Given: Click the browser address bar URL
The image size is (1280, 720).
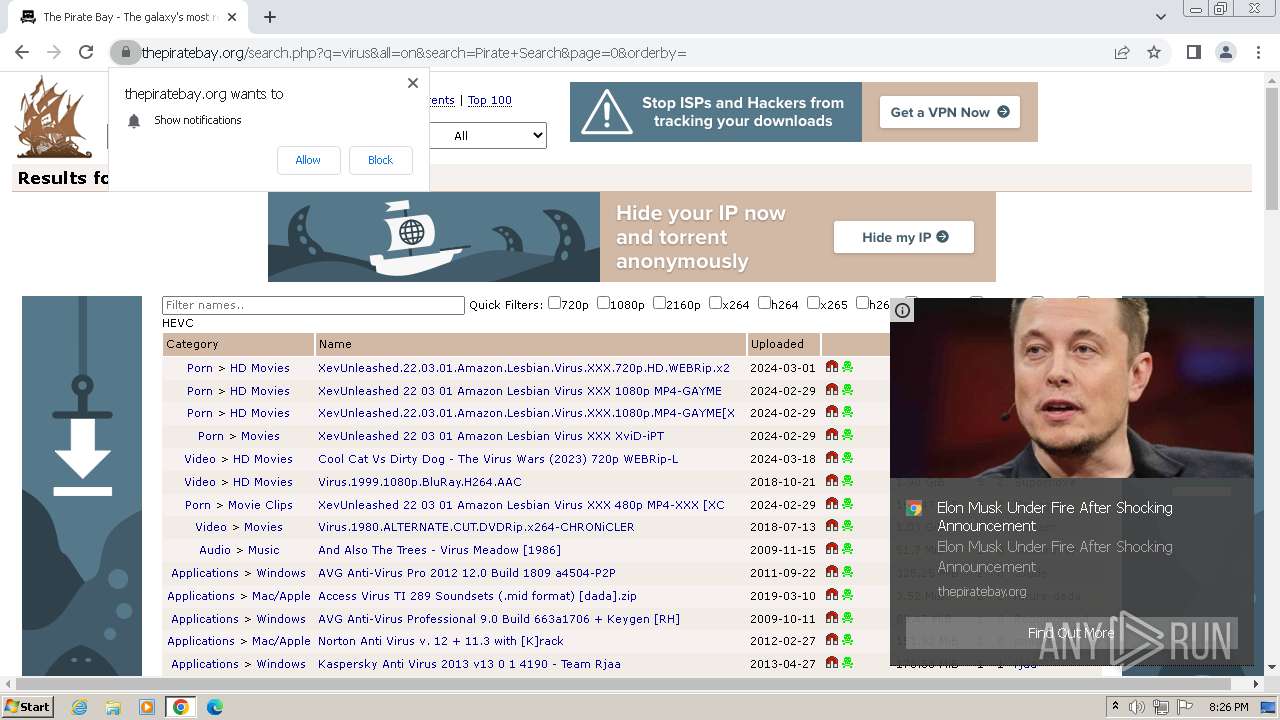Looking at the screenshot, I should click(414, 52).
